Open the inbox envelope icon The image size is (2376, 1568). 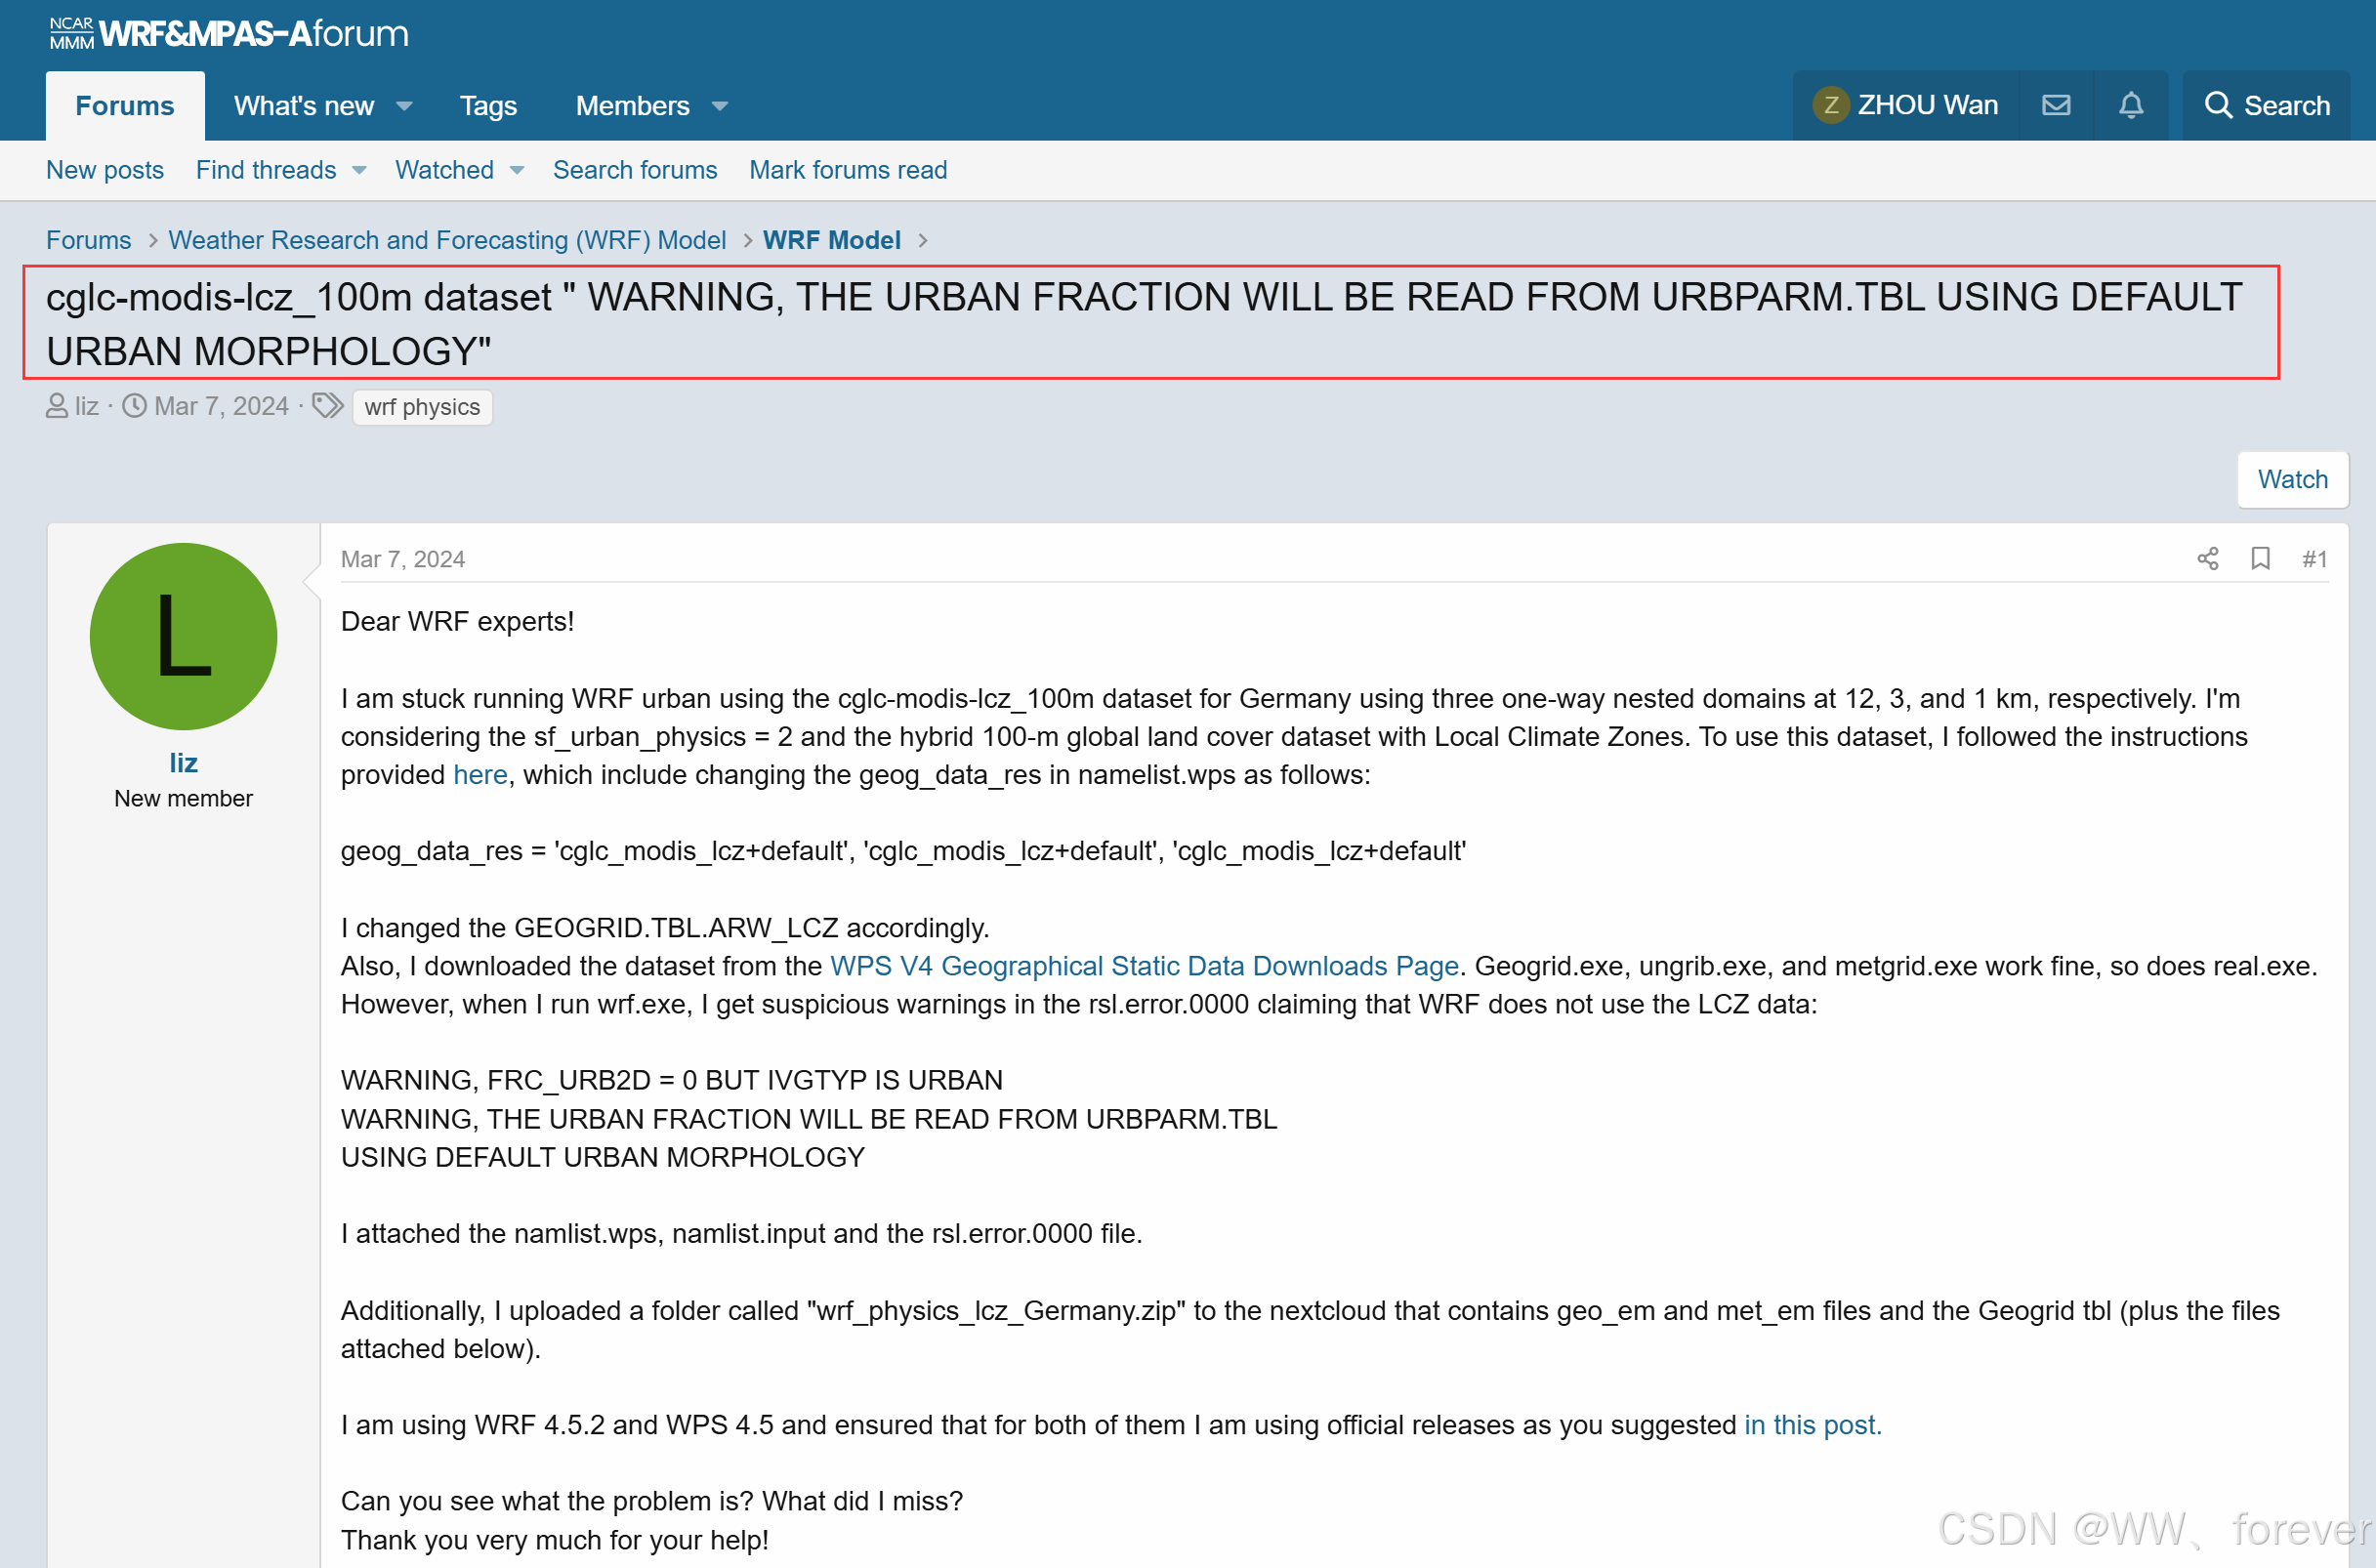(2056, 105)
